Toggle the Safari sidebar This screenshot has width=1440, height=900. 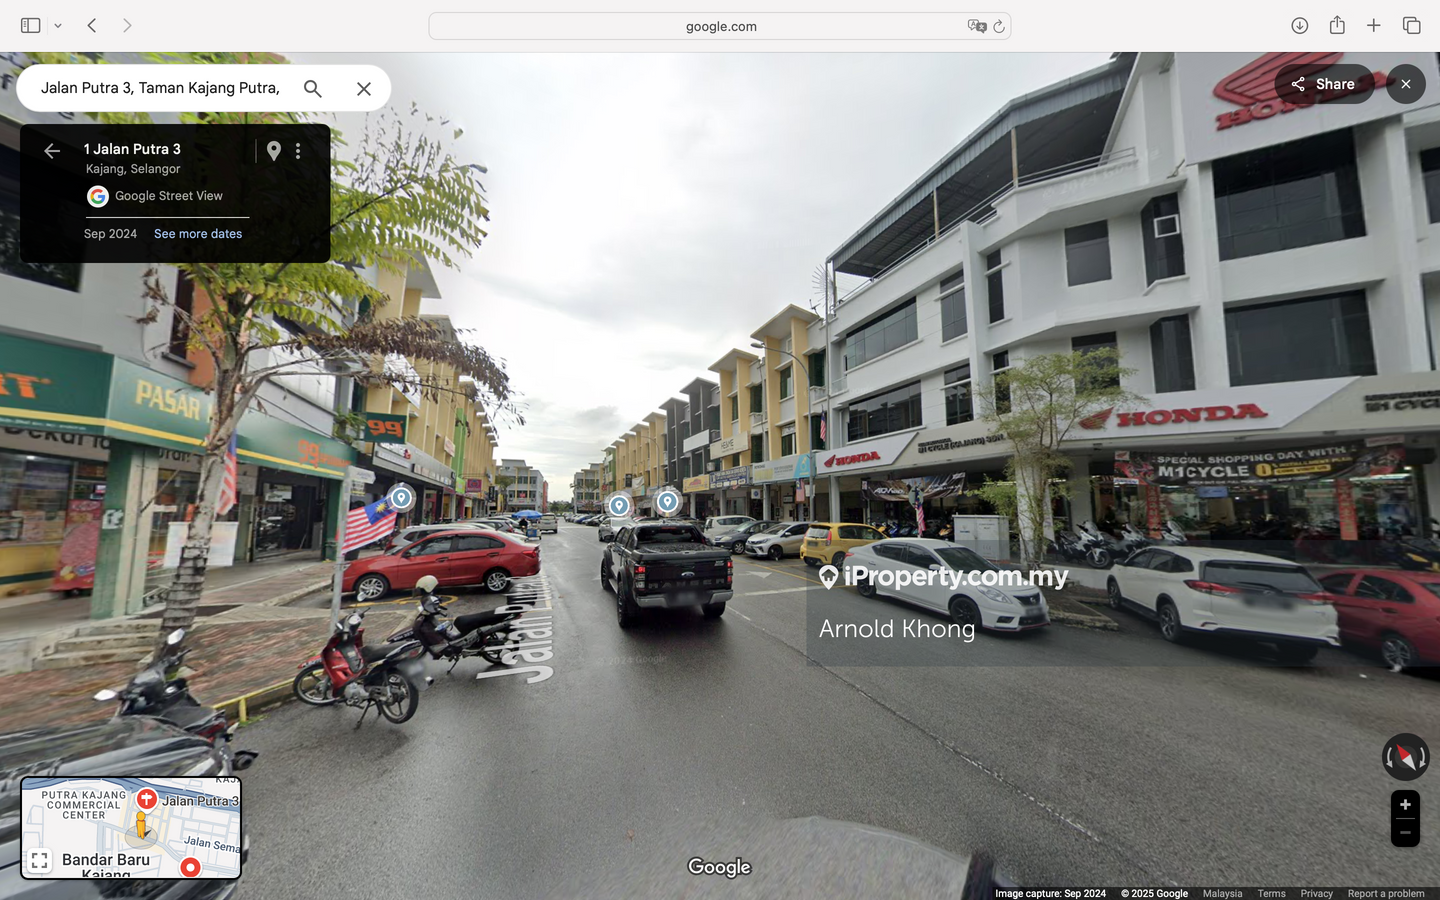(x=30, y=26)
